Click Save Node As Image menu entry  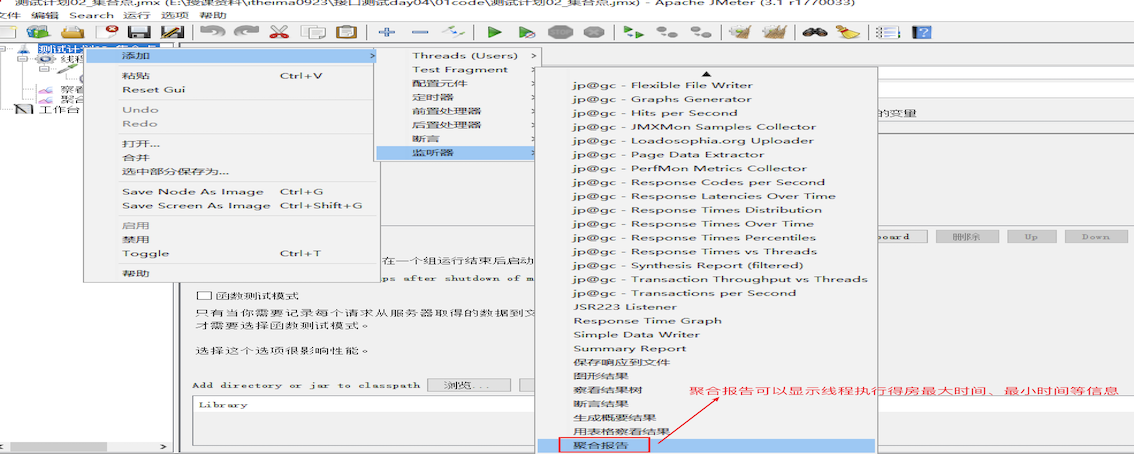(231, 192)
